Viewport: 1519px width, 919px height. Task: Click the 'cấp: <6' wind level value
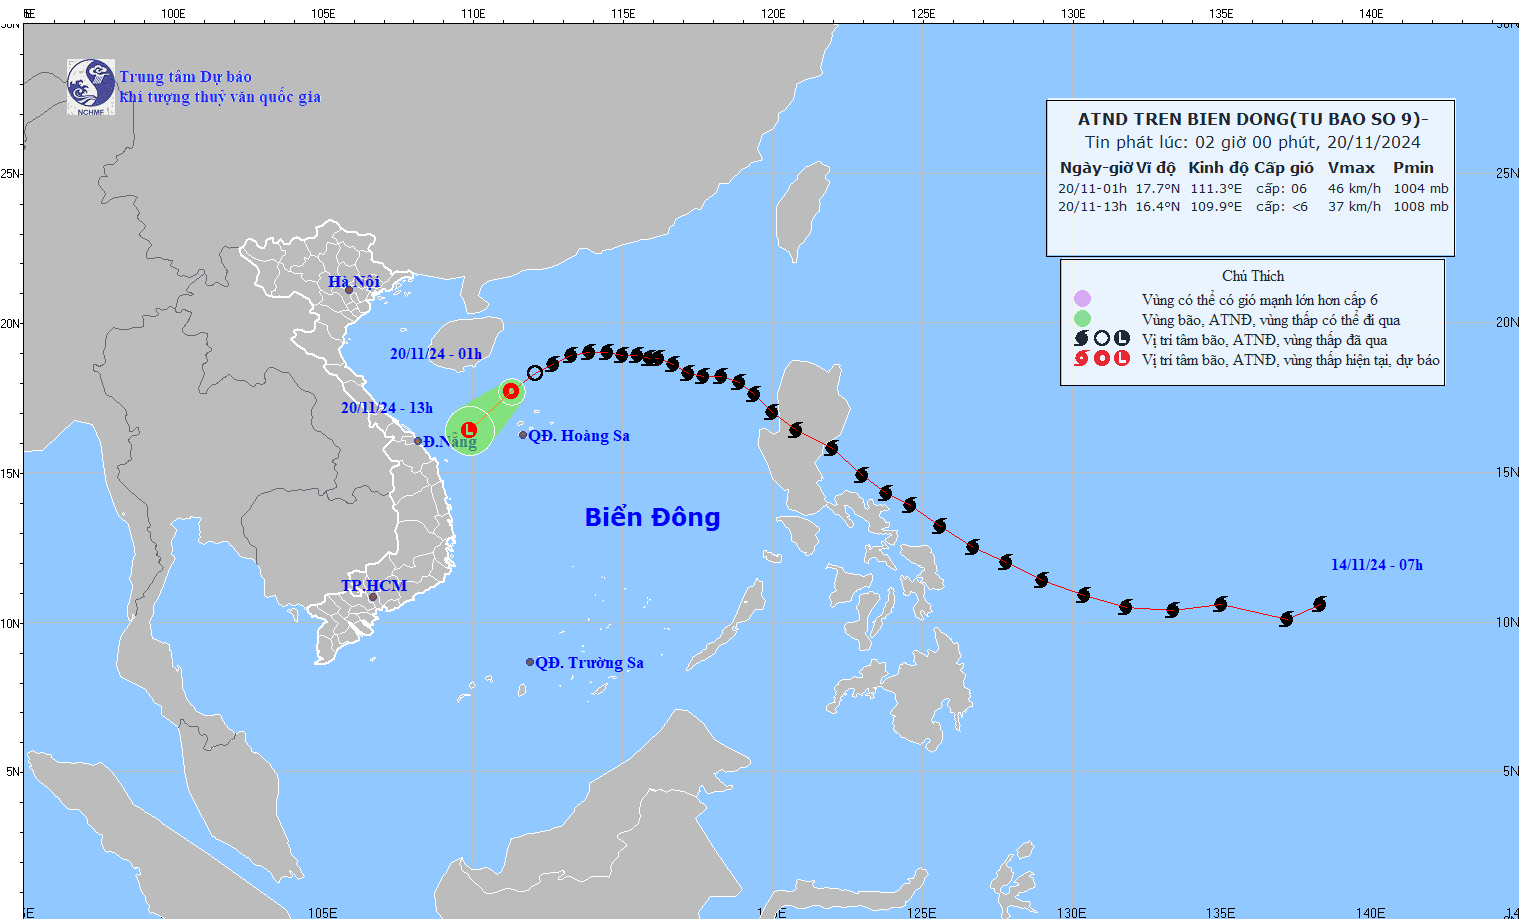1282,207
